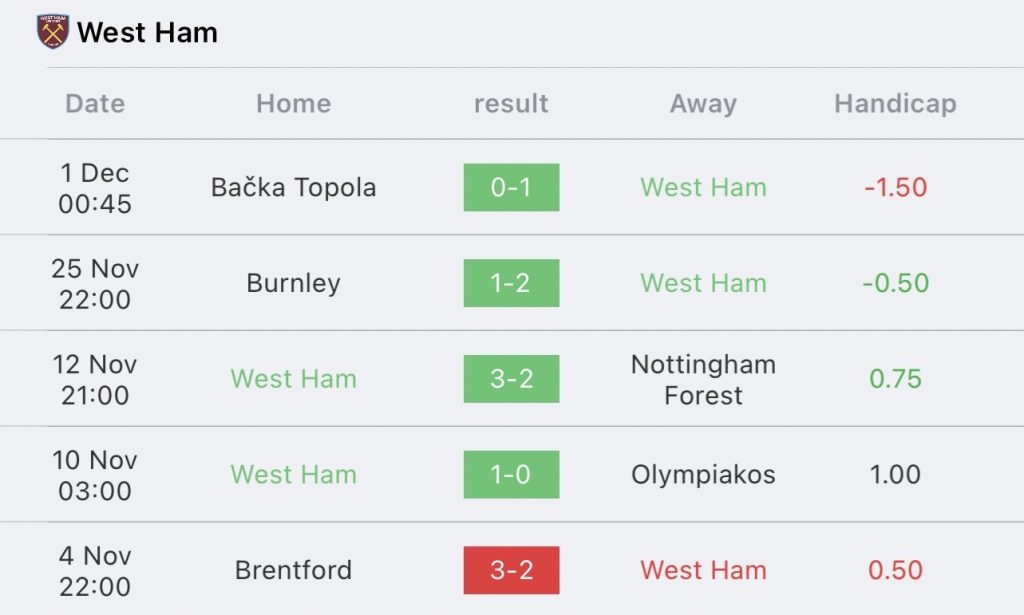Click the Date column header

(x=95, y=104)
